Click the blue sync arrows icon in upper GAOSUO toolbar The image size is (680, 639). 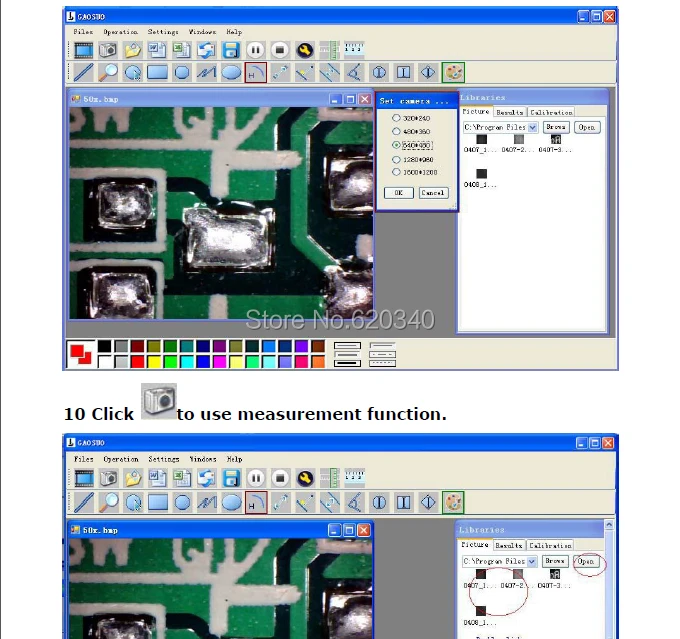[206, 50]
